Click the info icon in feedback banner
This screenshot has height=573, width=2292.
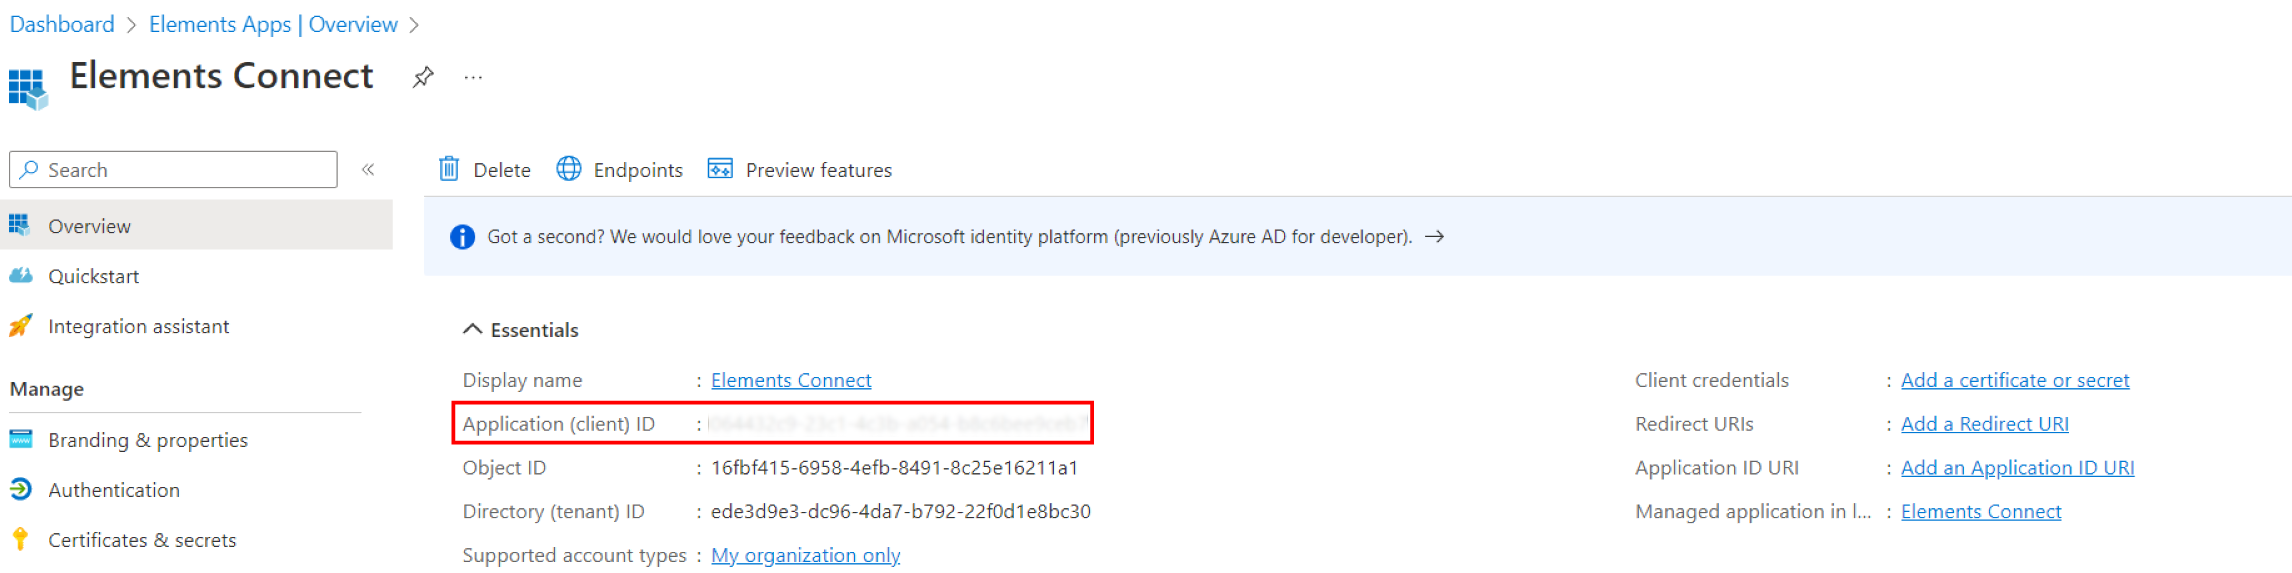(x=462, y=237)
